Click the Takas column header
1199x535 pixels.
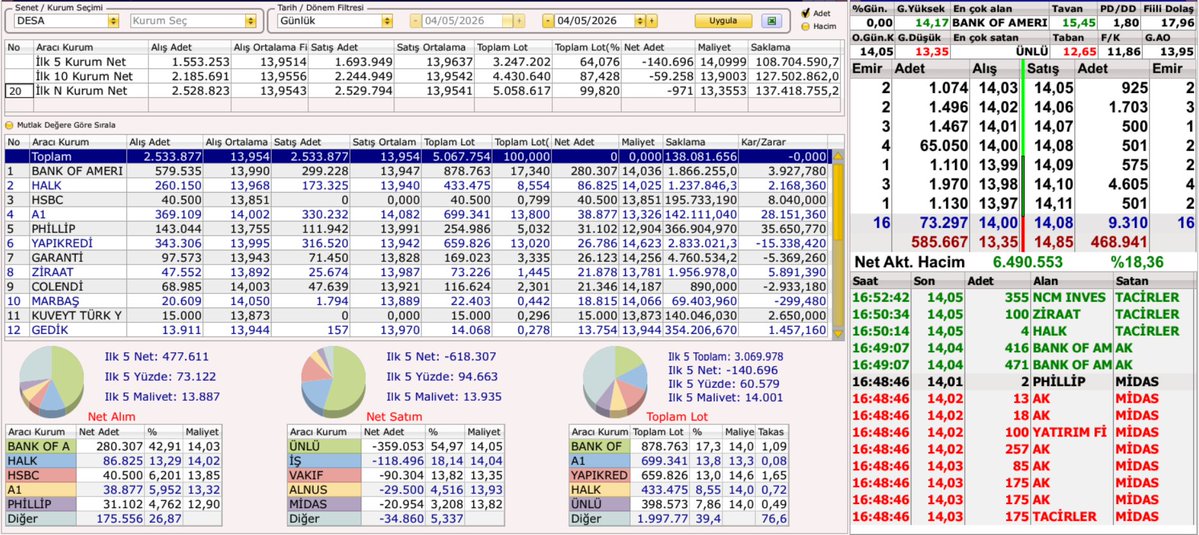(x=772, y=432)
